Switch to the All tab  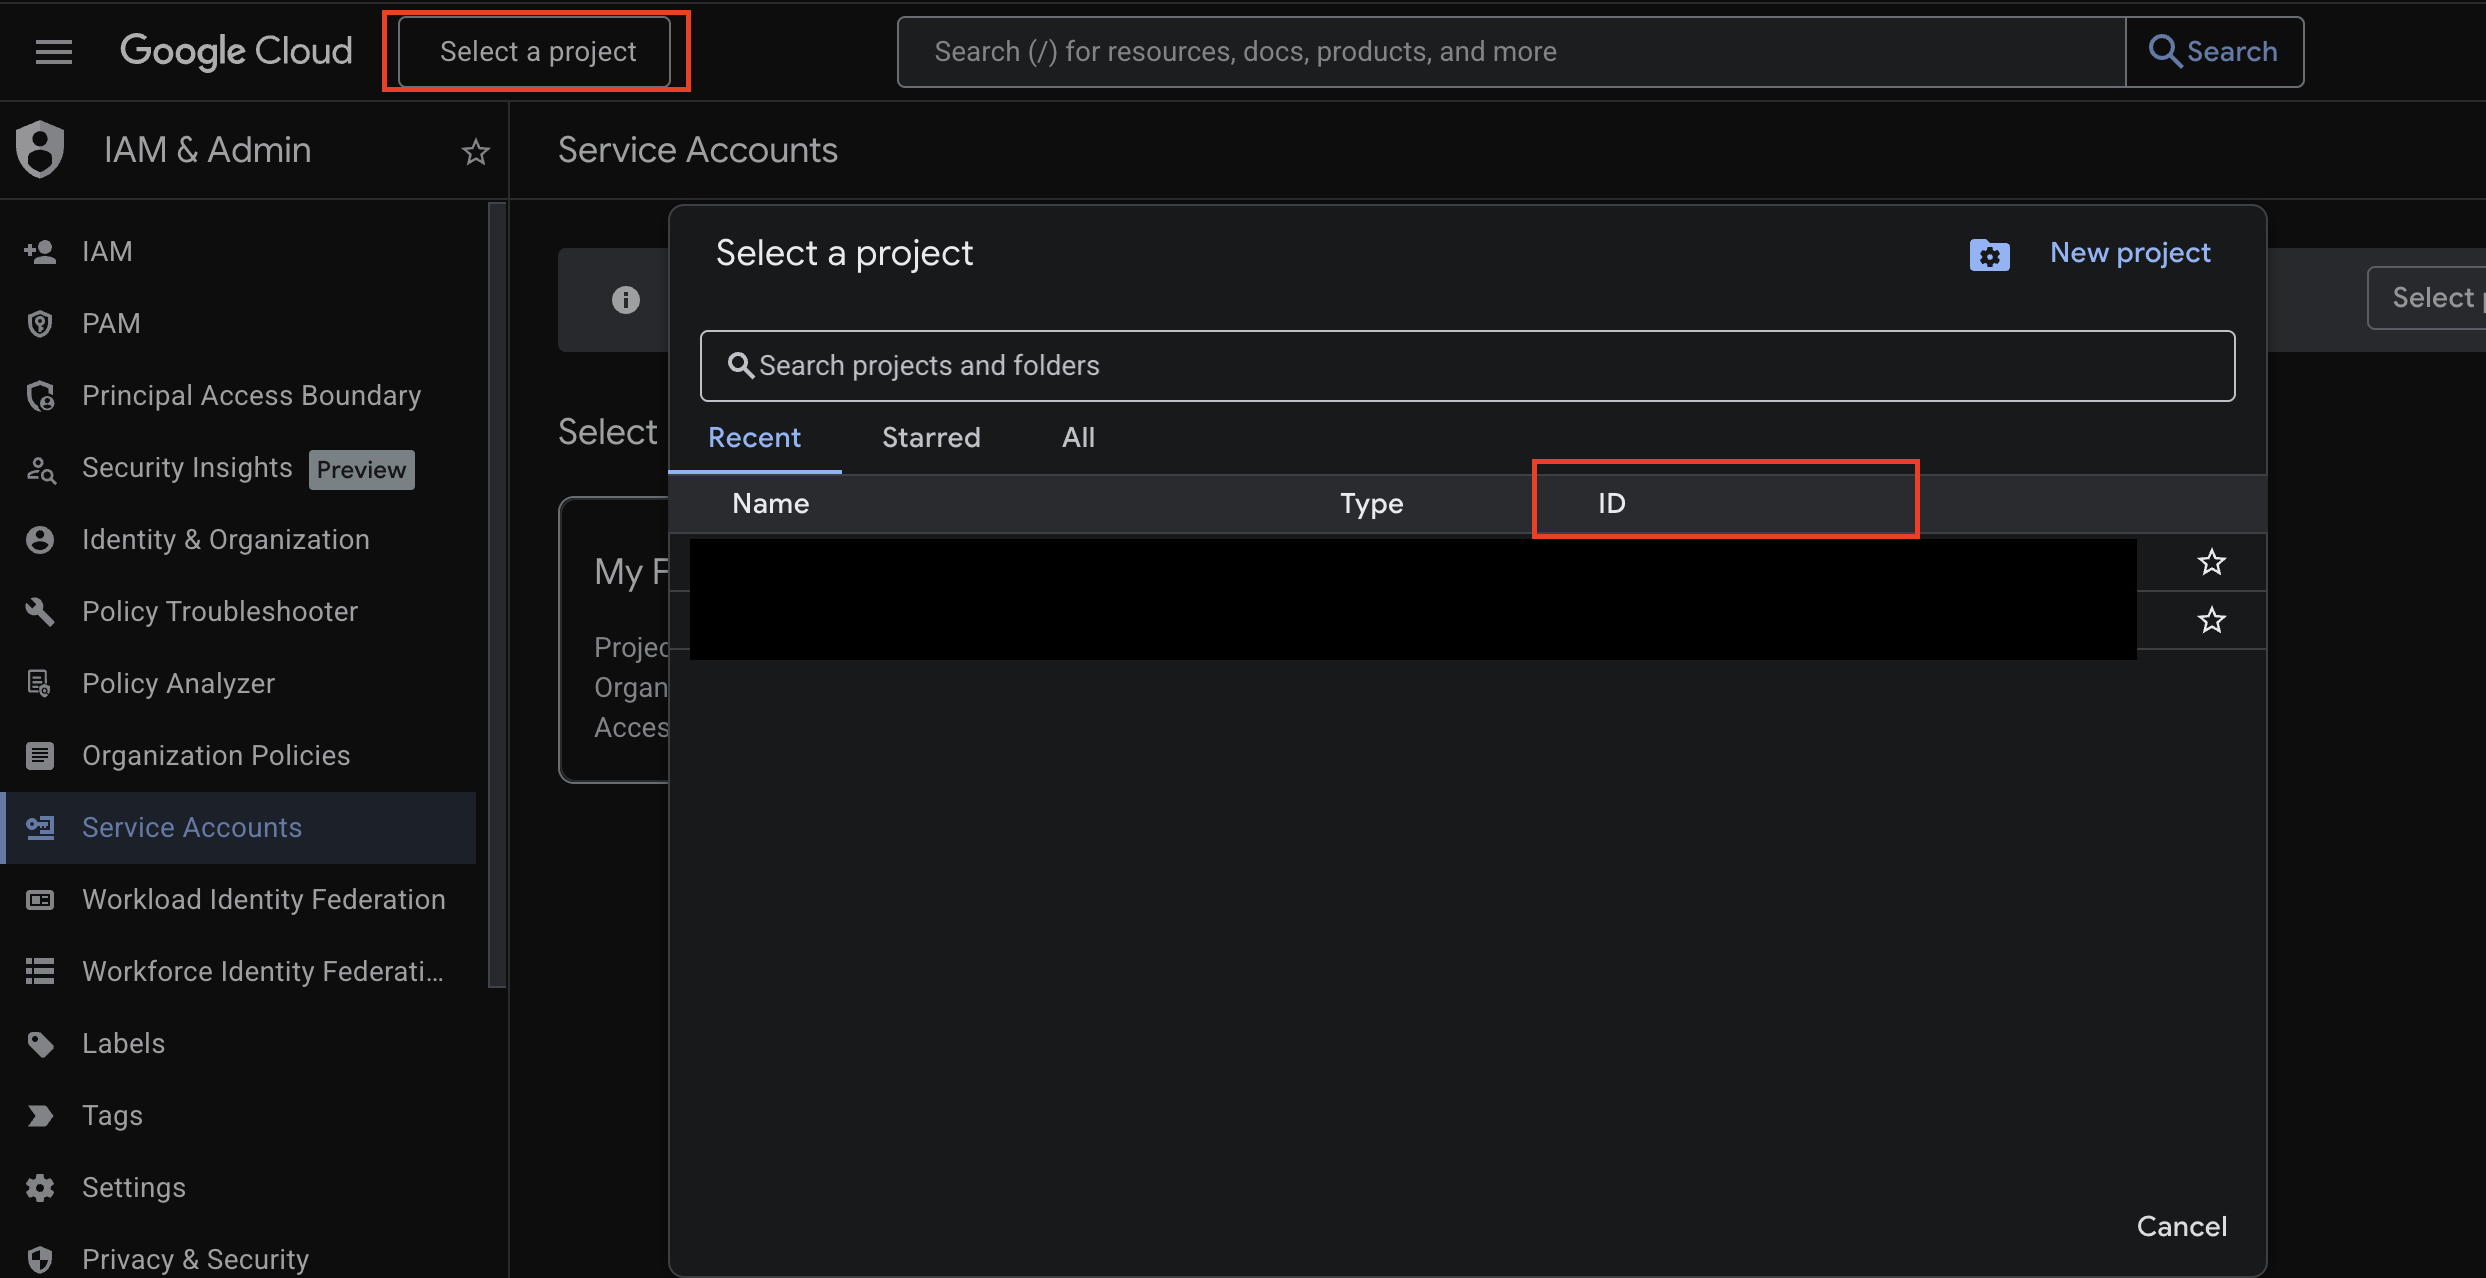(1077, 438)
